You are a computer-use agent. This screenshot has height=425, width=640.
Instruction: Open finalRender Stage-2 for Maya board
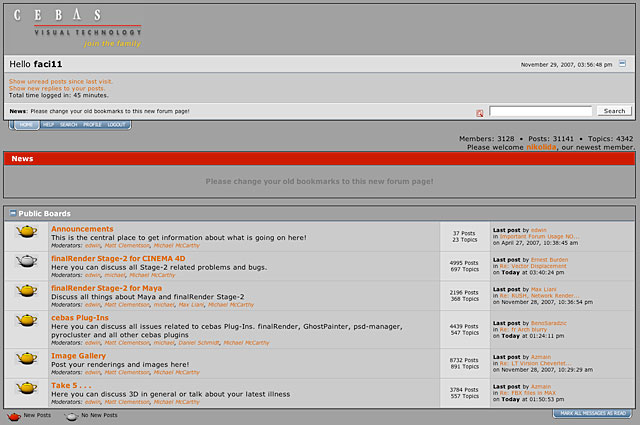[107, 288]
